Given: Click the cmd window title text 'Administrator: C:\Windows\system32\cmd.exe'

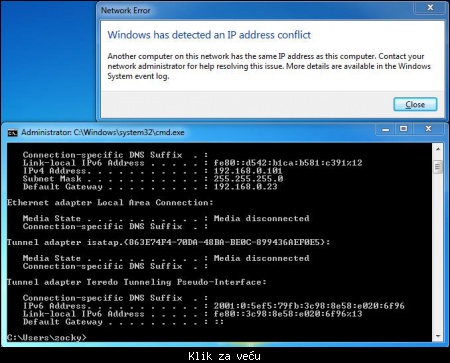Looking at the screenshot, I should tap(103, 133).
